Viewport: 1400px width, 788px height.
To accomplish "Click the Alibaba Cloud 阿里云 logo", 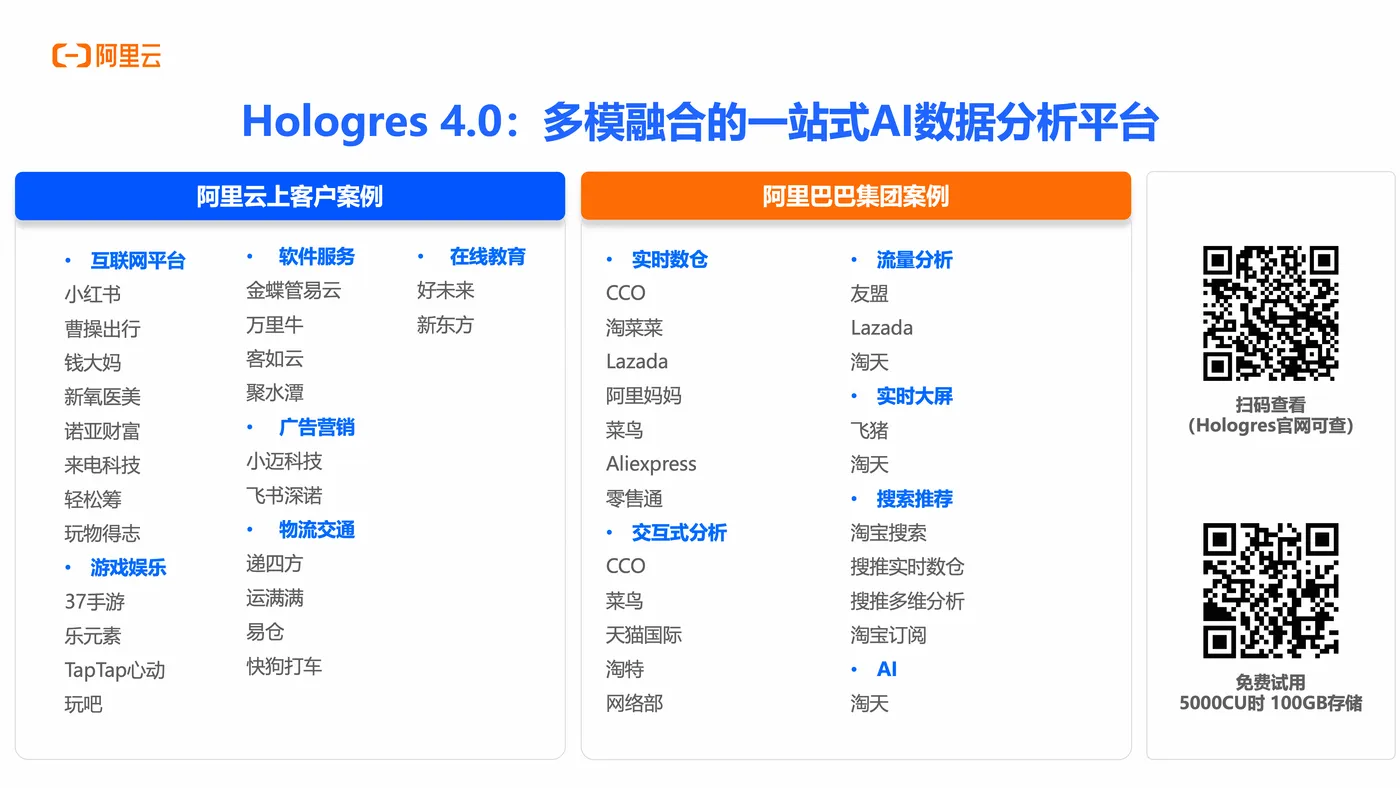I will (x=106, y=56).
